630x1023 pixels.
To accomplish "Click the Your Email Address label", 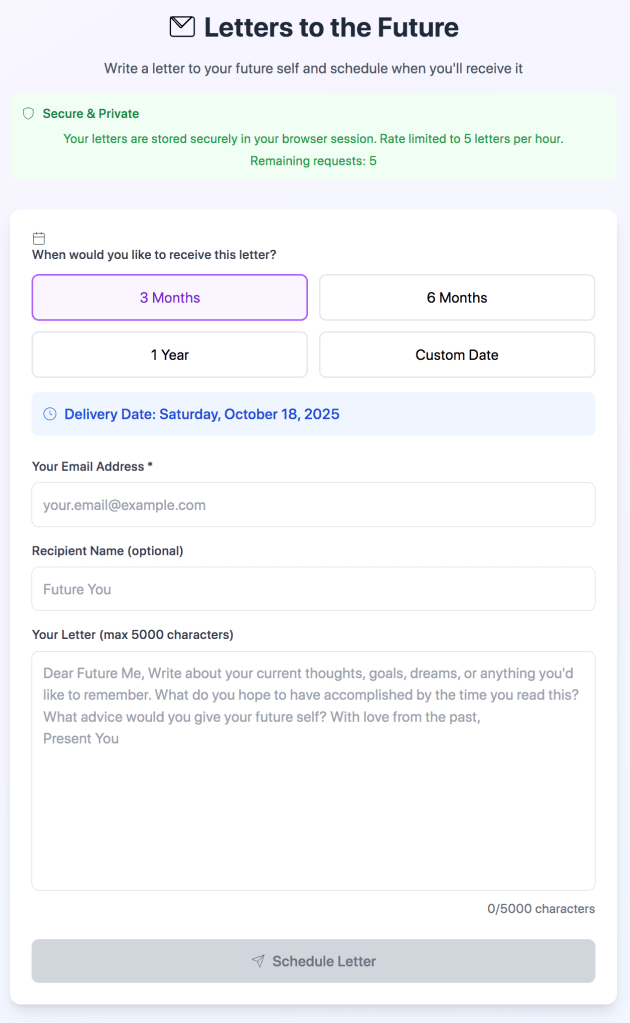I will tap(92, 467).
